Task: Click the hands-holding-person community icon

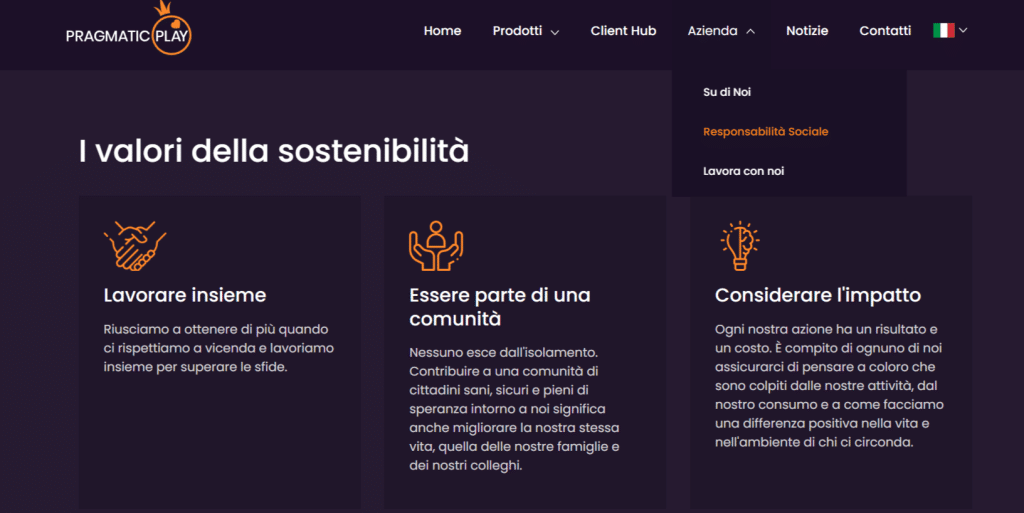Action: point(436,246)
